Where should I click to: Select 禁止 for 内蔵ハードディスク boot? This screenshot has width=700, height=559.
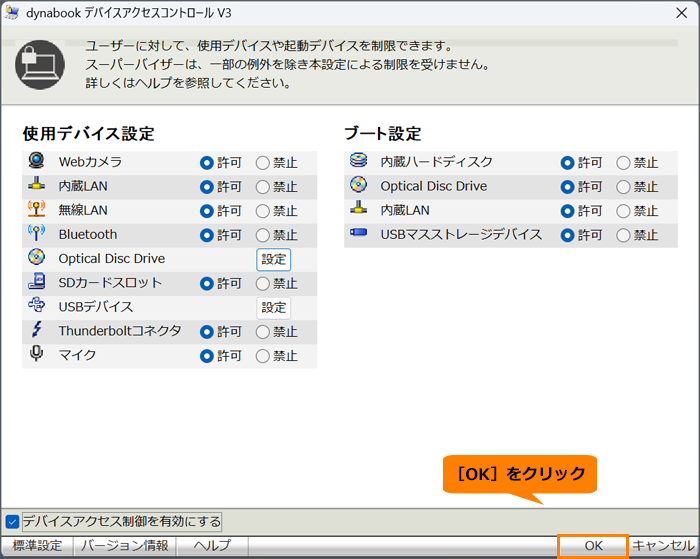click(623, 163)
